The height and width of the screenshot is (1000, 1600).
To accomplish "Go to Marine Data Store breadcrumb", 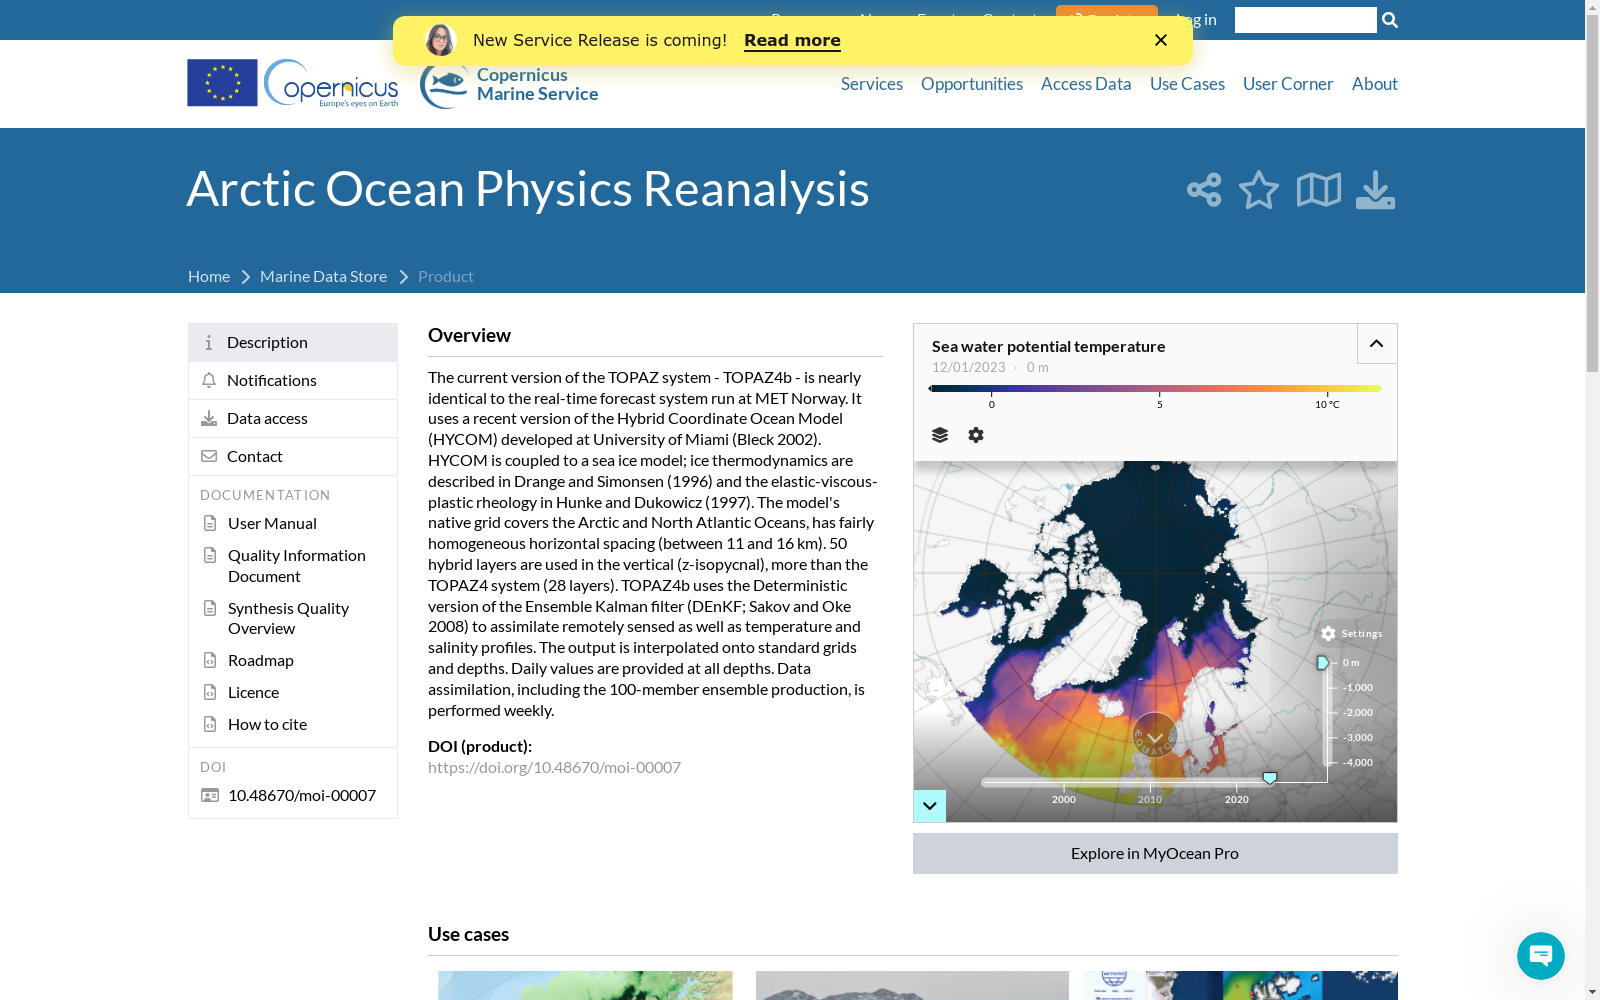I will 323,276.
